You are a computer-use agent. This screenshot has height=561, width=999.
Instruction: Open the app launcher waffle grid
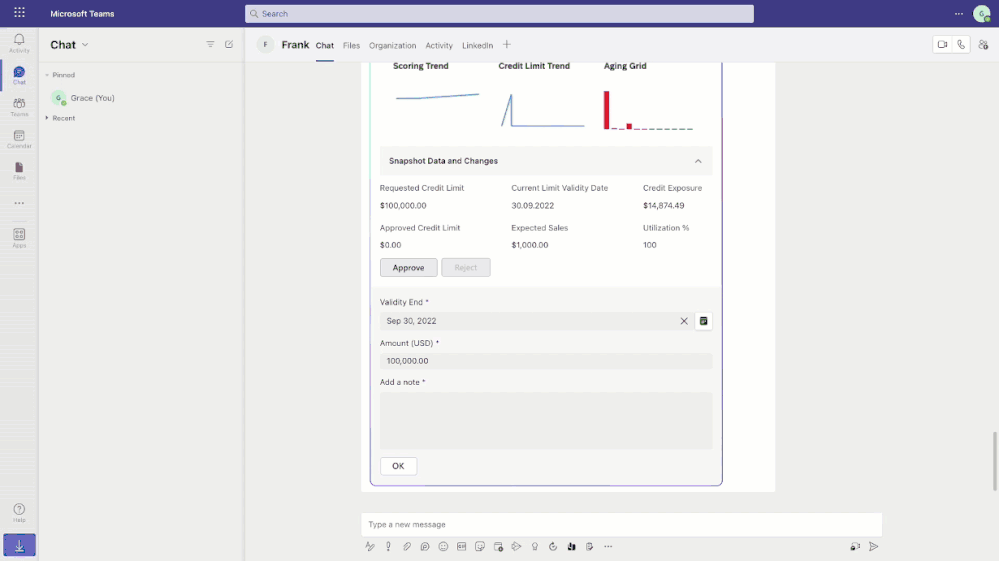(x=19, y=13)
